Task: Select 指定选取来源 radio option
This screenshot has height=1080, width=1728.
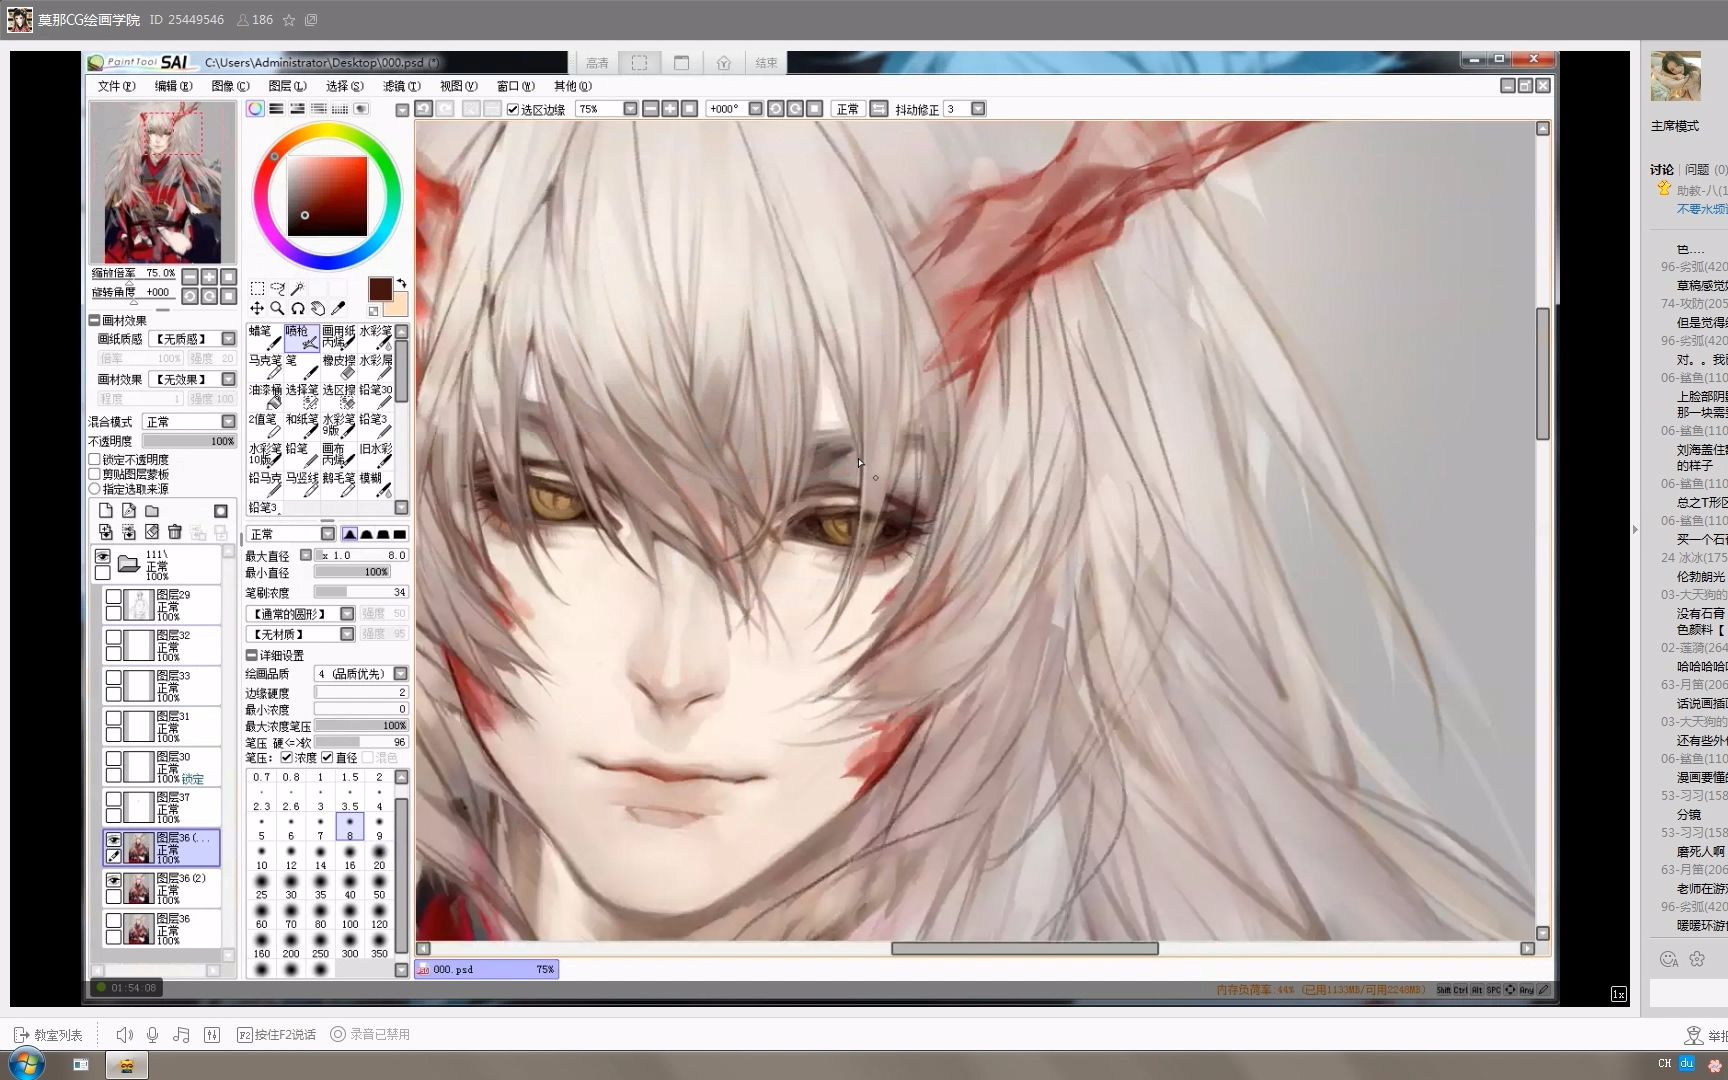Action: pos(95,489)
